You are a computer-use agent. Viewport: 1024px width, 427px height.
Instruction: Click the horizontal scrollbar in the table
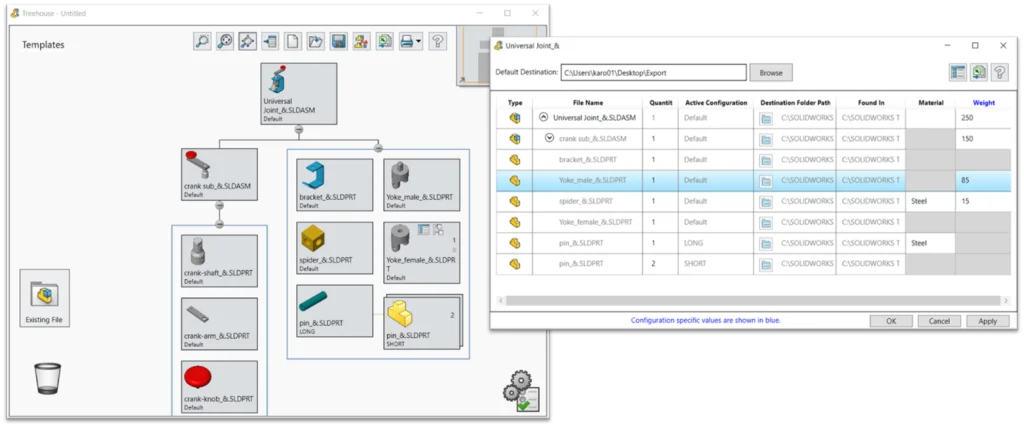[752, 300]
